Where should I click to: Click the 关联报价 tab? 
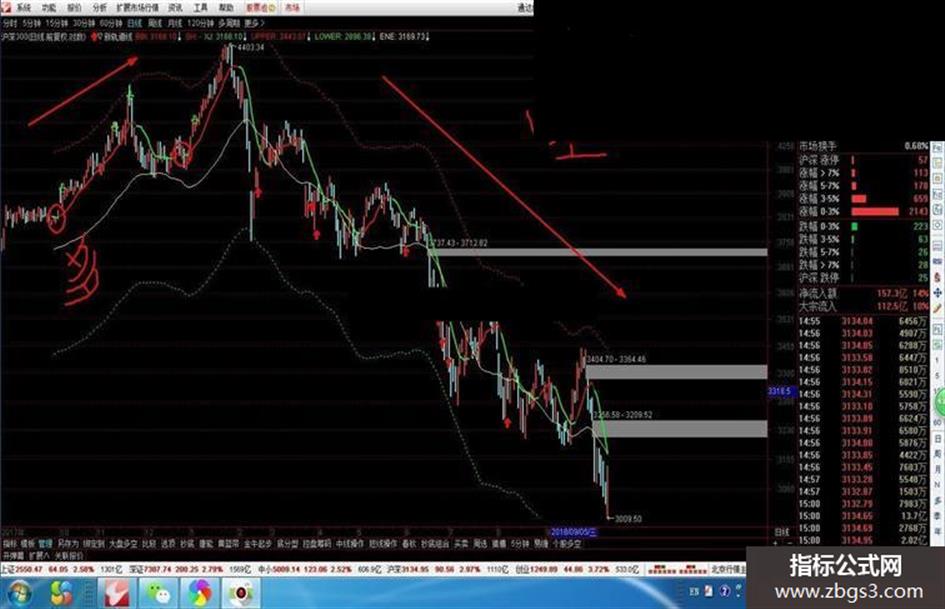[69, 555]
